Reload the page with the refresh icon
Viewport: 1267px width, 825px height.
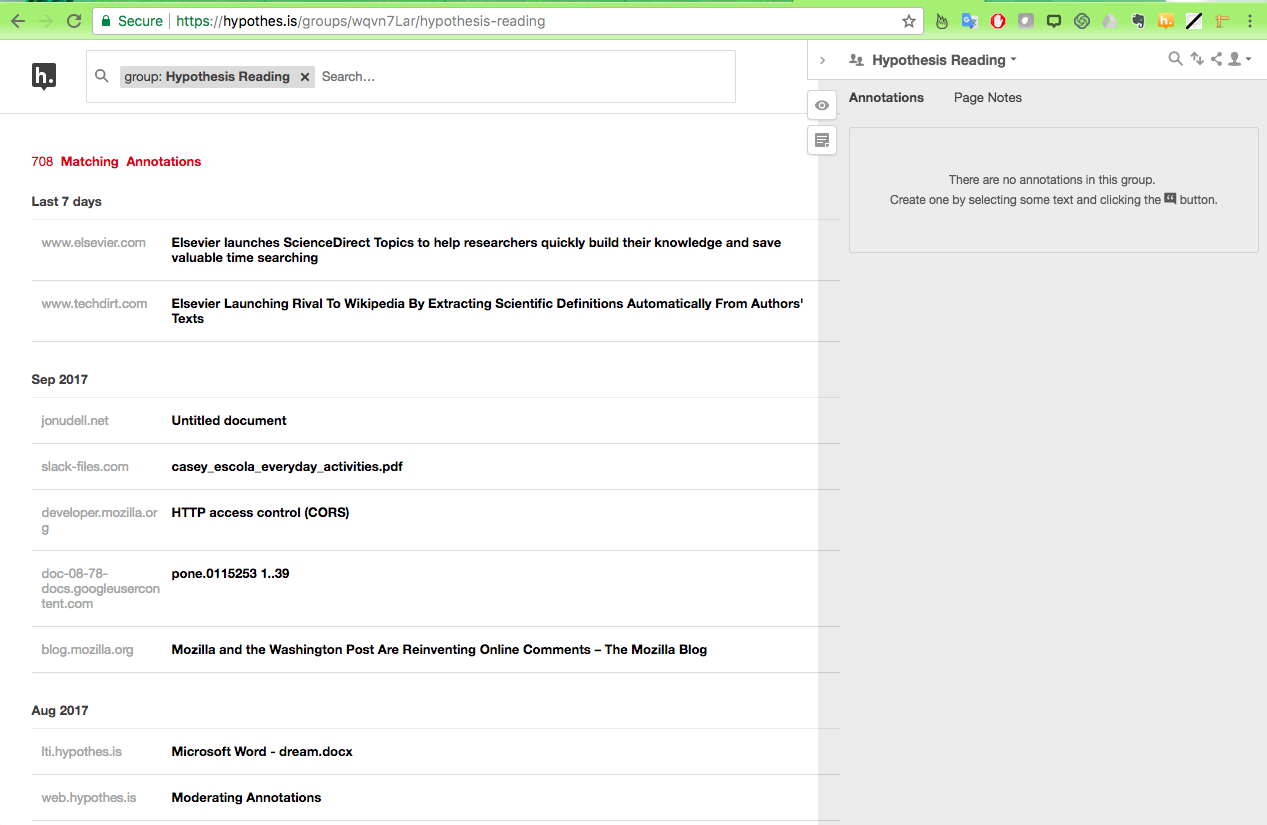[74, 21]
